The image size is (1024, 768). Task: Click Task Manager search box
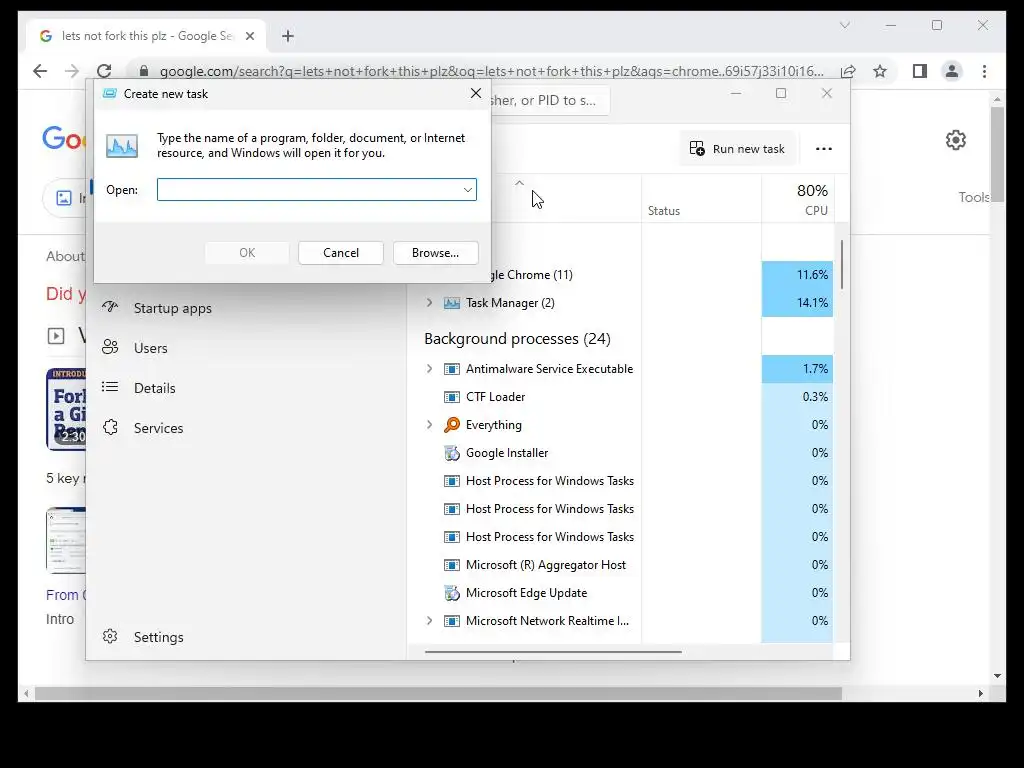pos(550,101)
